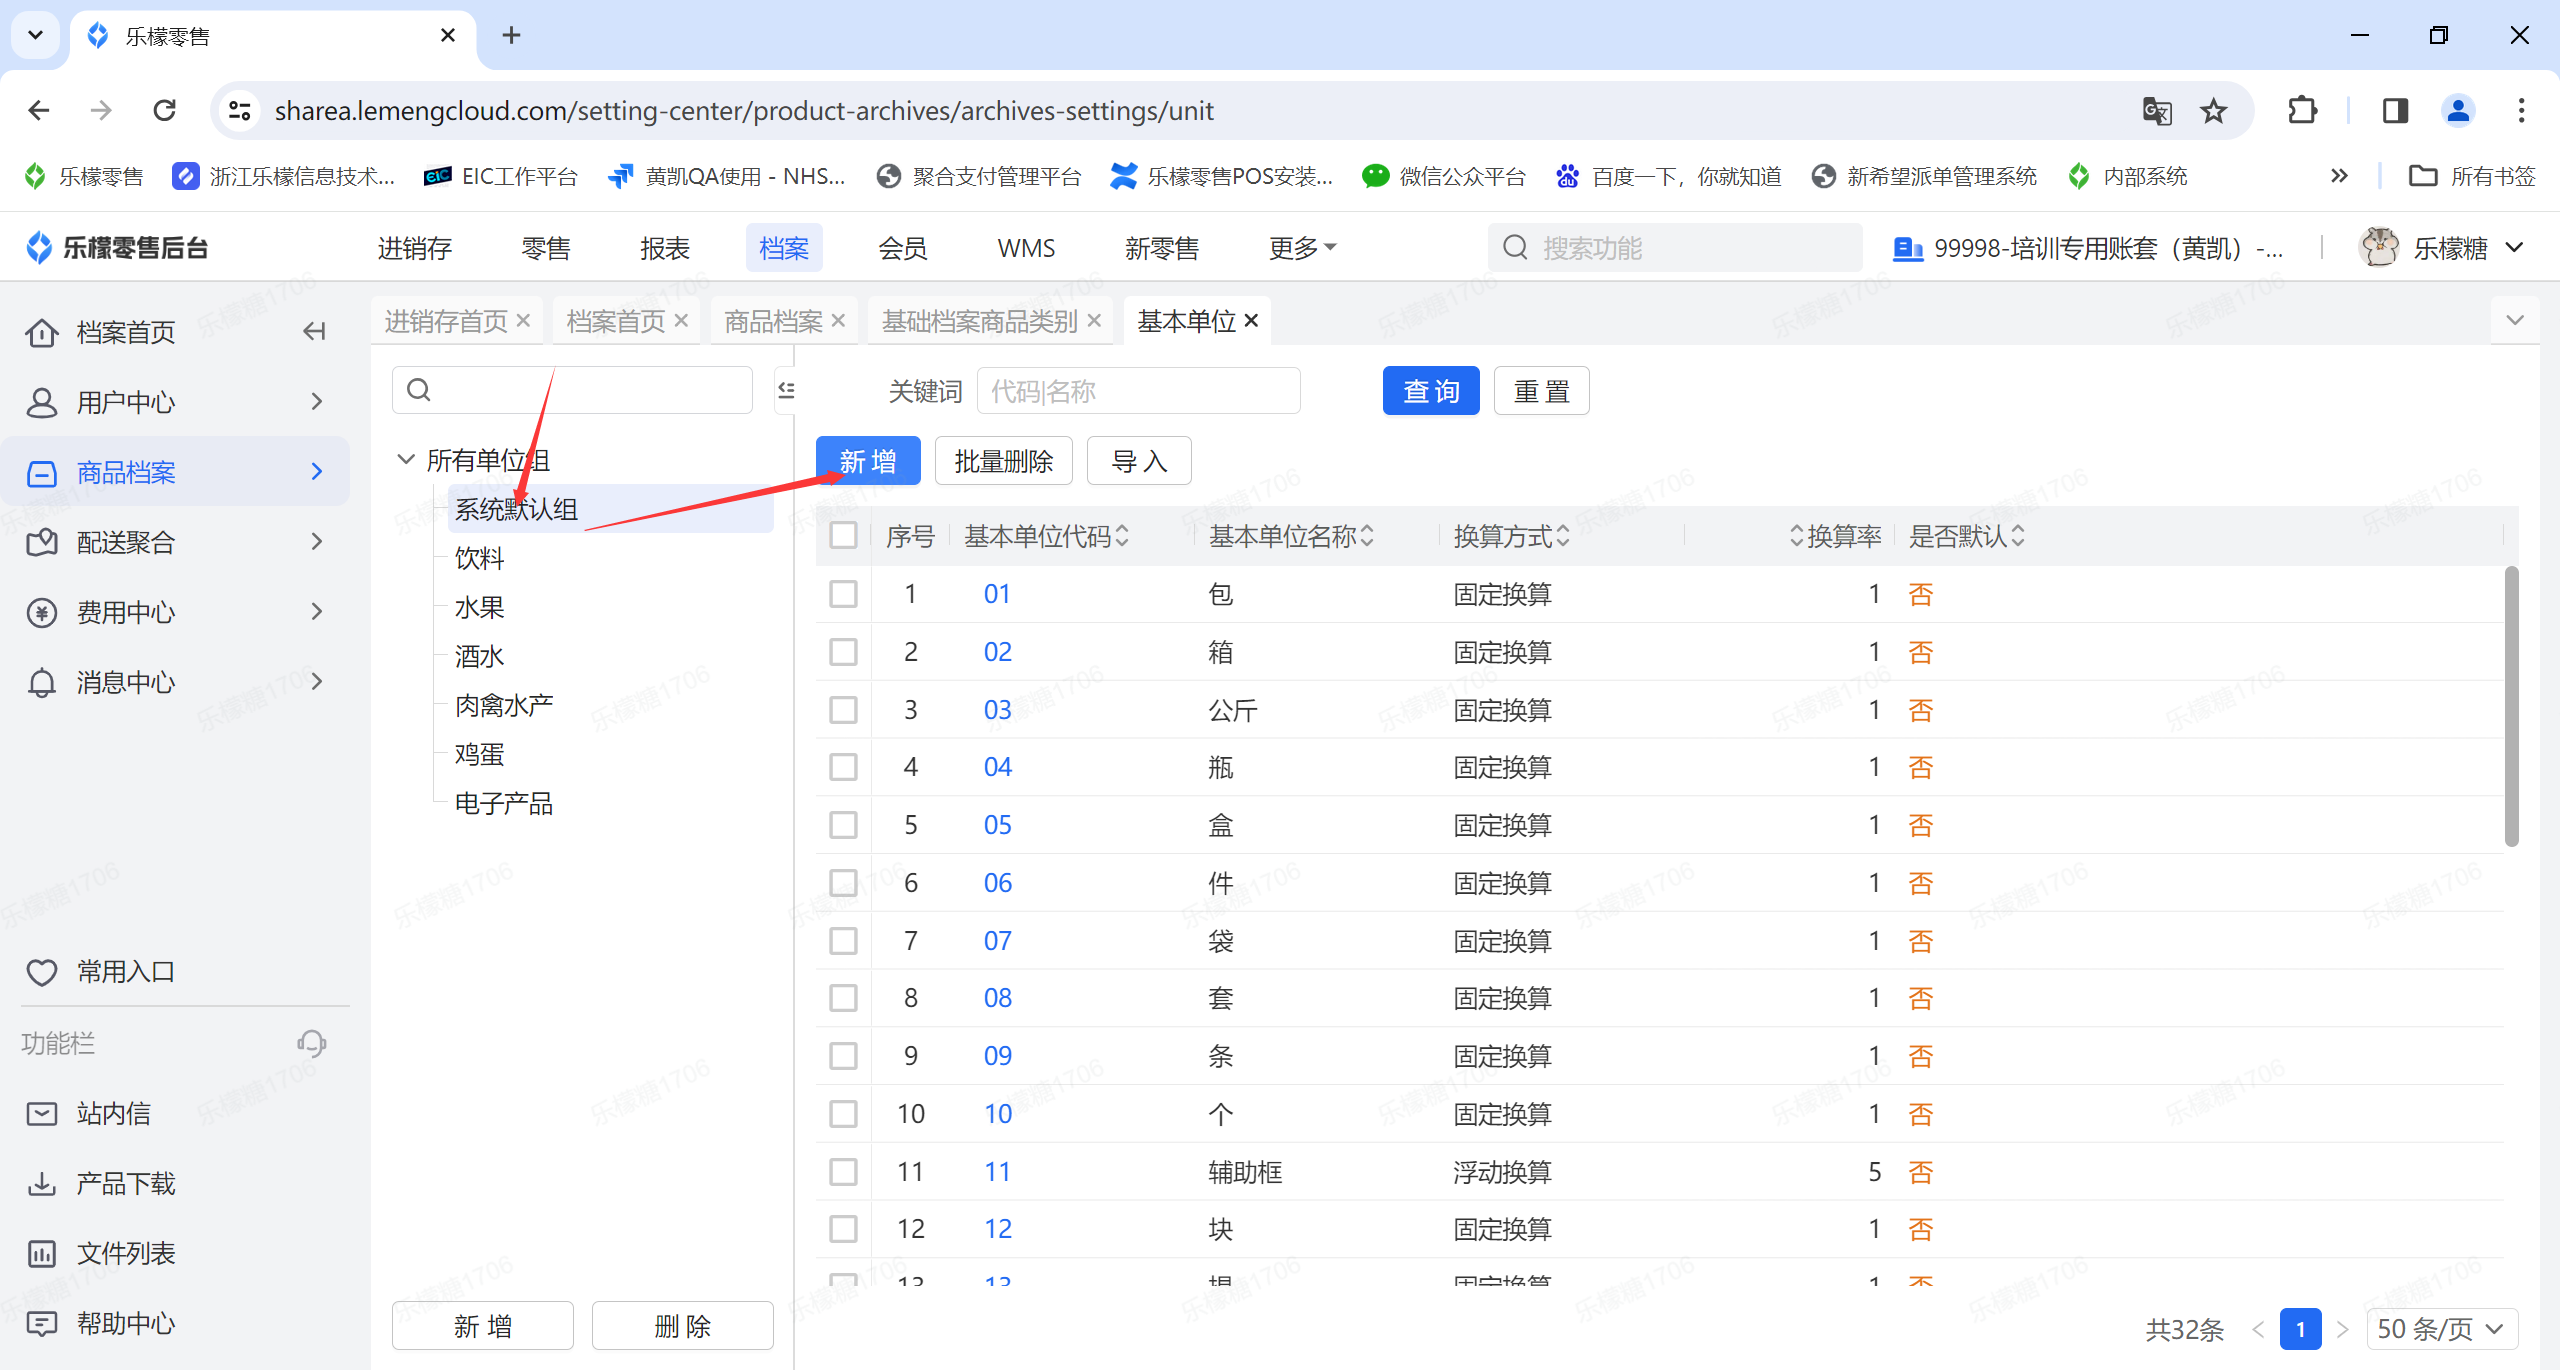Show more bookmarks chevron
2560x1370 pixels.
(x=2339, y=176)
